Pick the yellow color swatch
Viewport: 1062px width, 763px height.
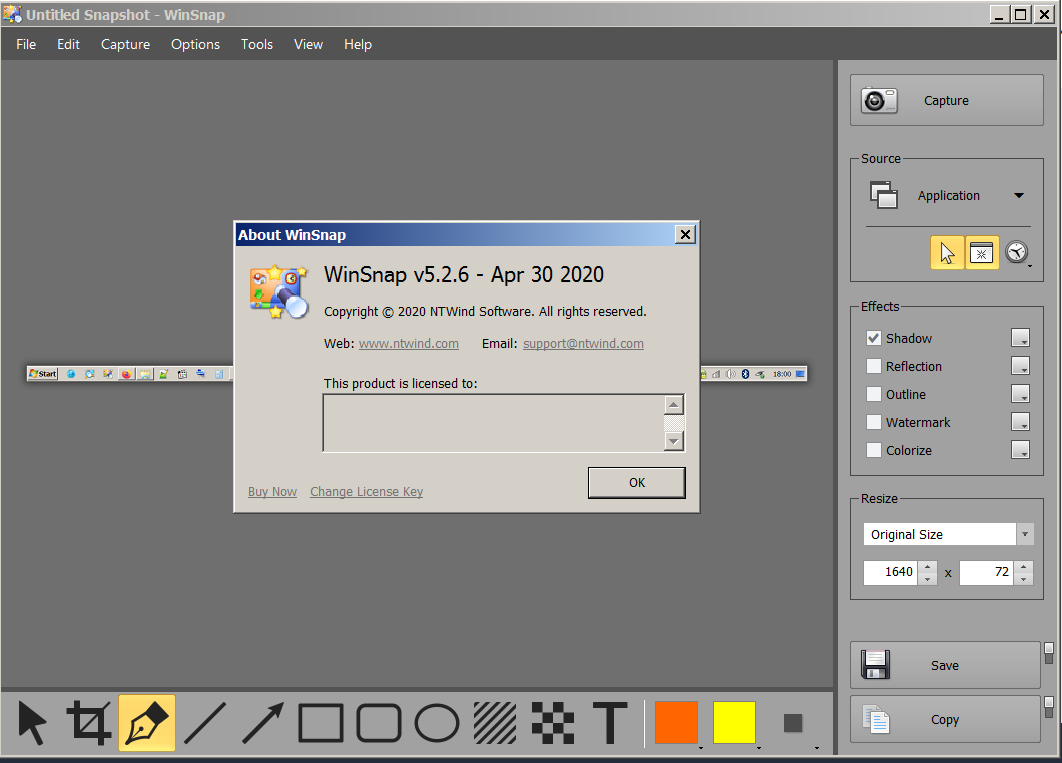(734, 722)
